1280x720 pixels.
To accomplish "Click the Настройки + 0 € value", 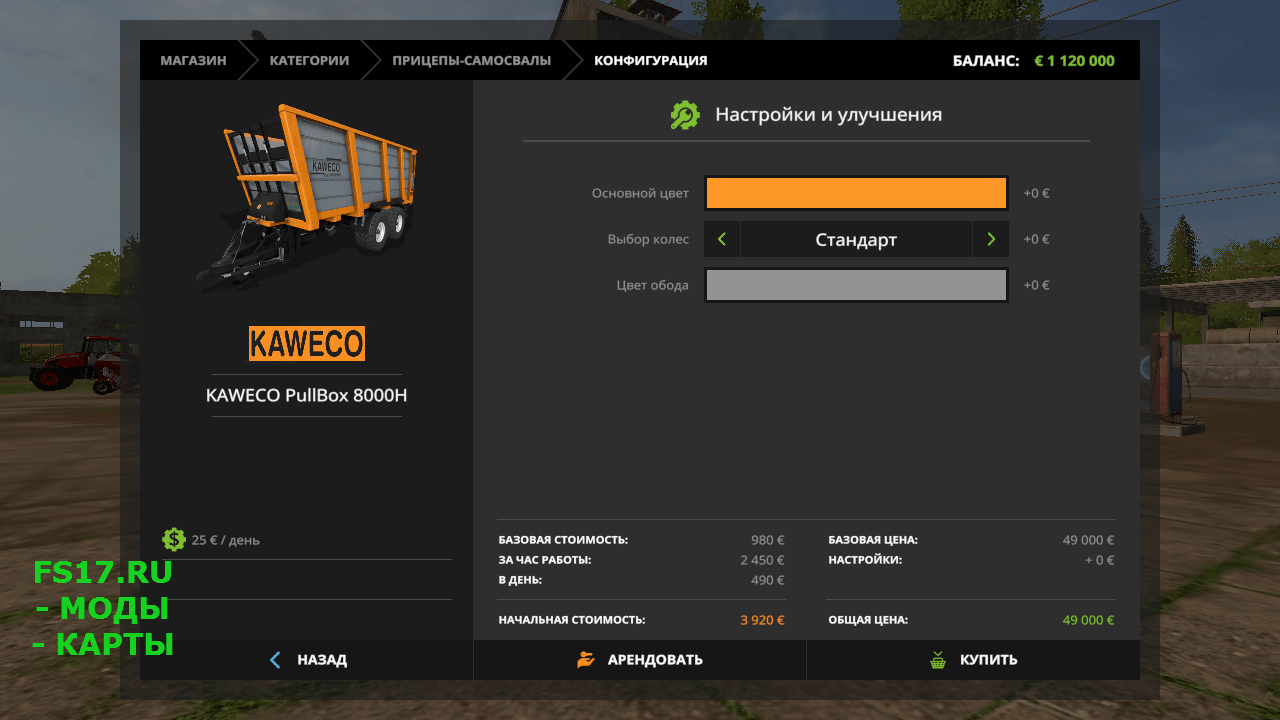I will (1099, 560).
